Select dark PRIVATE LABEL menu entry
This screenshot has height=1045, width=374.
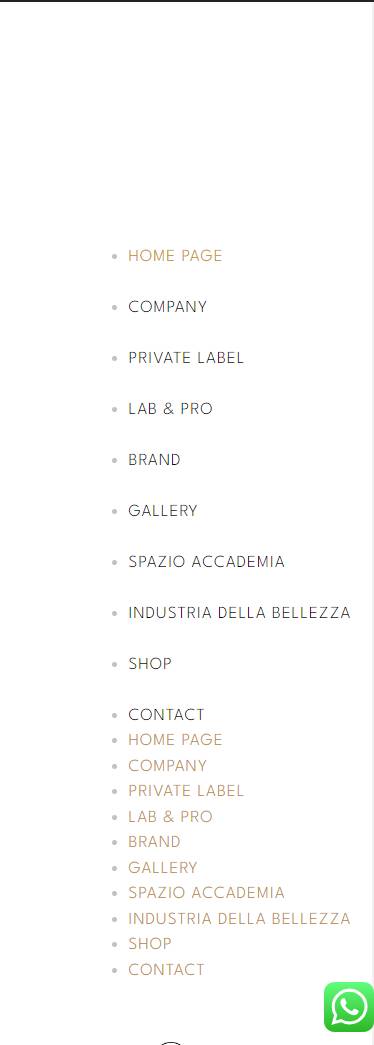tap(186, 358)
